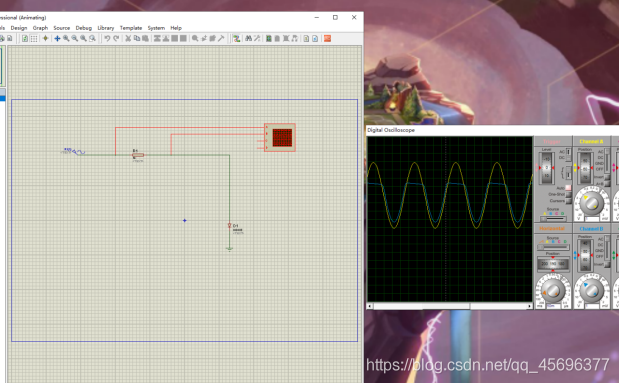Image resolution: width=620 pixels, height=384 pixels.
Task: Click the Zoom to Area icon
Action: (92, 38)
